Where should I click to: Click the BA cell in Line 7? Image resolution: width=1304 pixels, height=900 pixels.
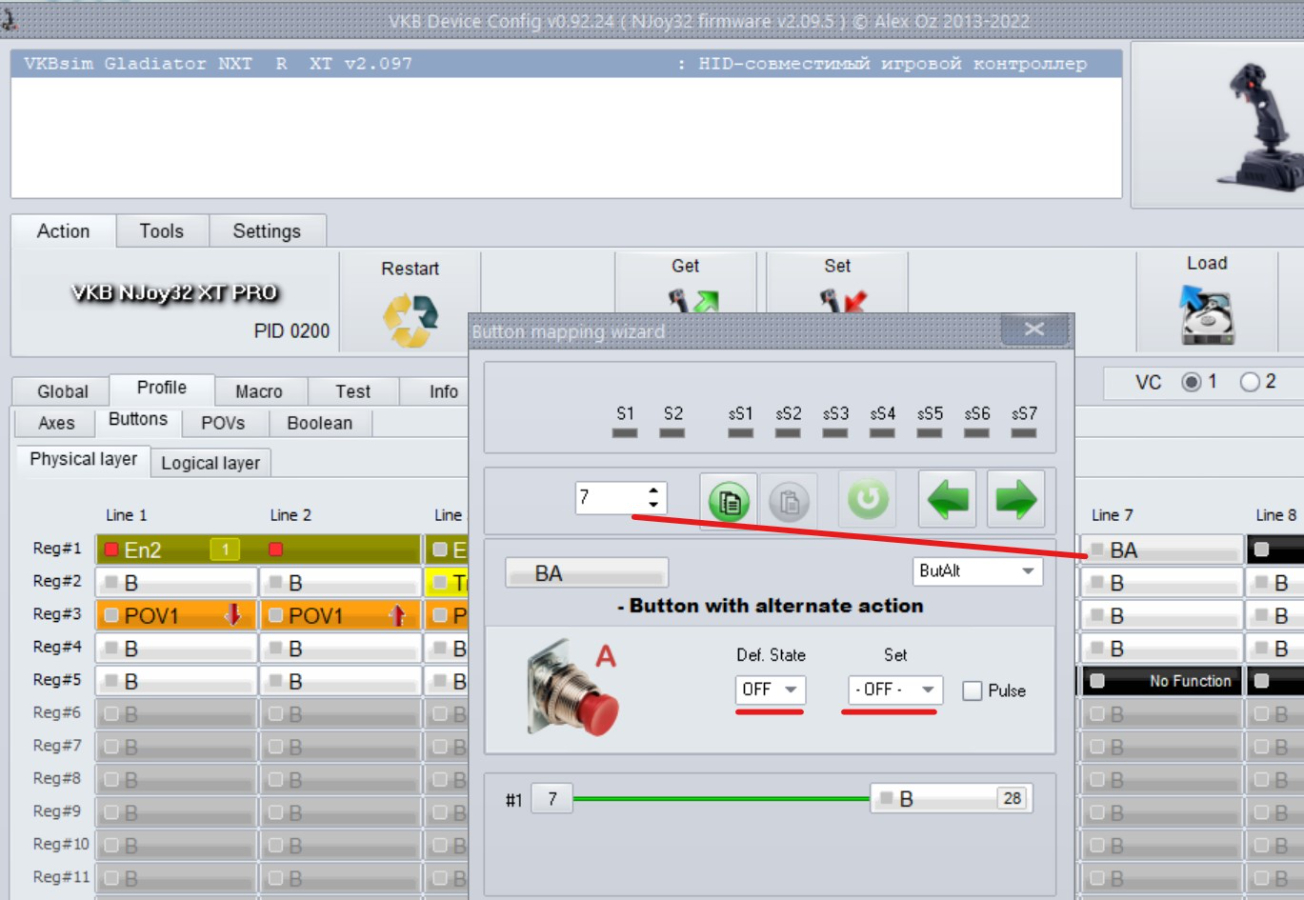click(x=1162, y=549)
